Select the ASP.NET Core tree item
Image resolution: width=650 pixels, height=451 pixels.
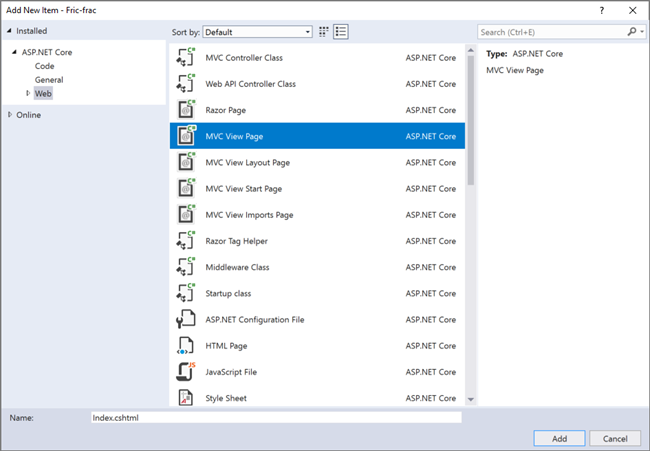pos(47,52)
